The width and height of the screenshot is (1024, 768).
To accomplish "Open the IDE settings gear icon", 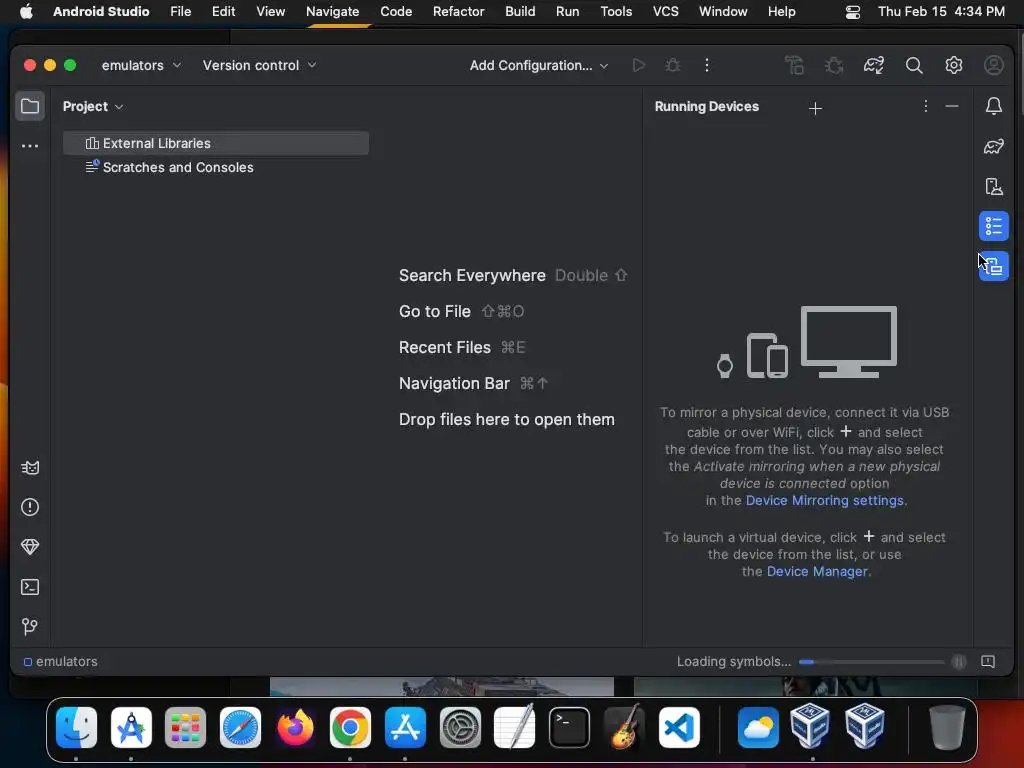I will 954,65.
